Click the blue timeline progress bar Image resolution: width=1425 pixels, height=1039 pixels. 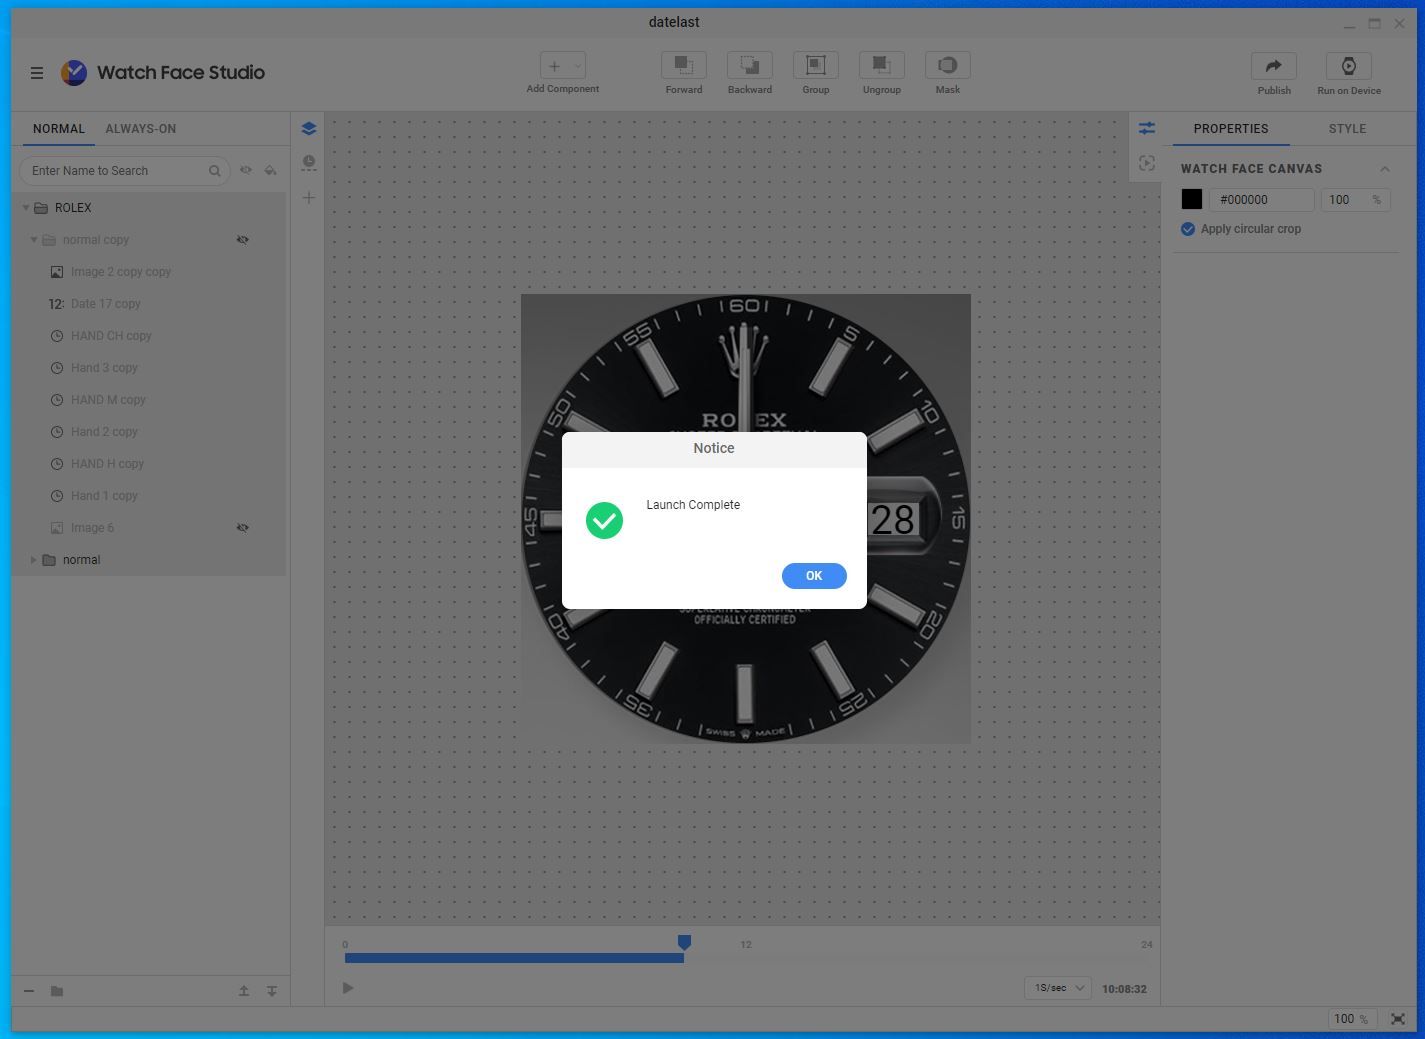coord(514,958)
